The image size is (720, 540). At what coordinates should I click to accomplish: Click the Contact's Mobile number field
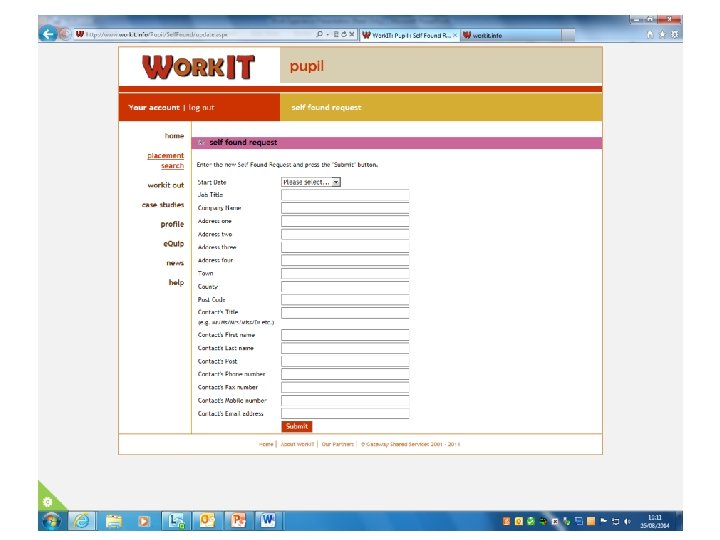pyautogui.click(x=345, y=400)
